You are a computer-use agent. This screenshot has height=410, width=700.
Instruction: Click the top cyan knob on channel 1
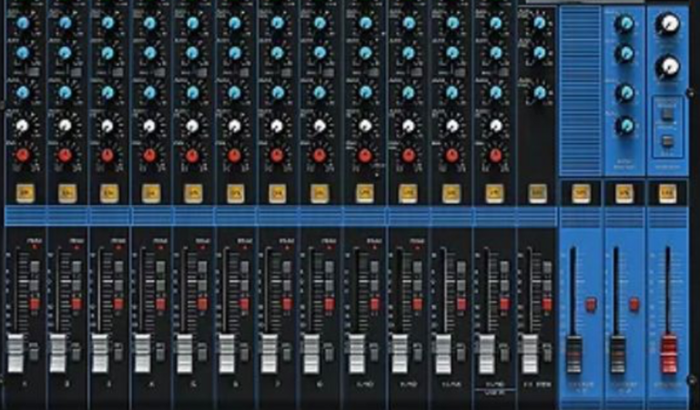[22, 22]
